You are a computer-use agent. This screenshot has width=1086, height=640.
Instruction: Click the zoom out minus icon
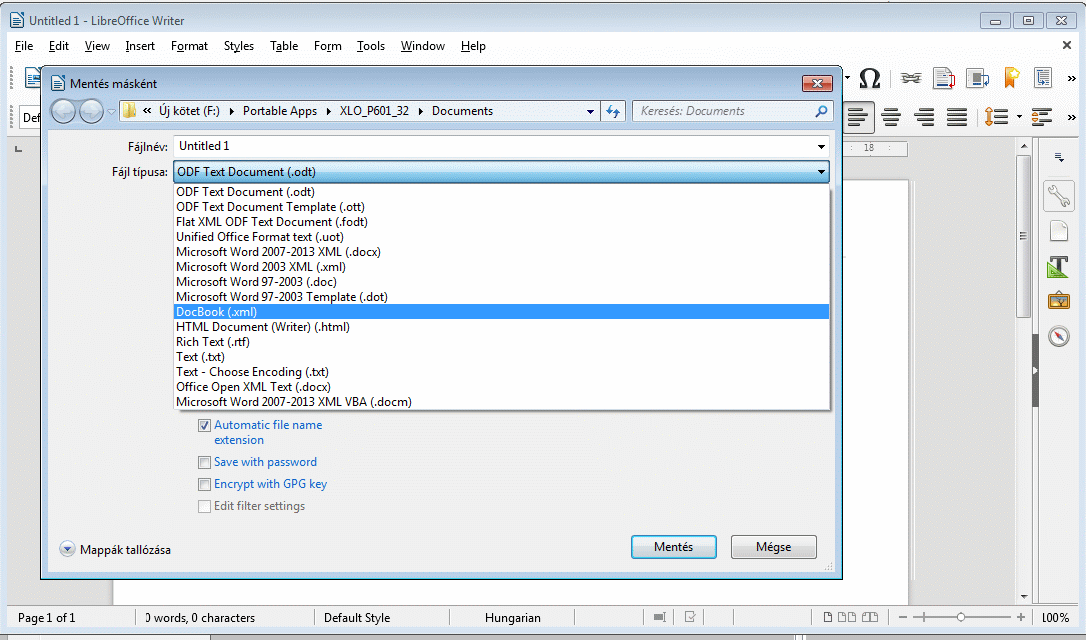click(902, 617)
